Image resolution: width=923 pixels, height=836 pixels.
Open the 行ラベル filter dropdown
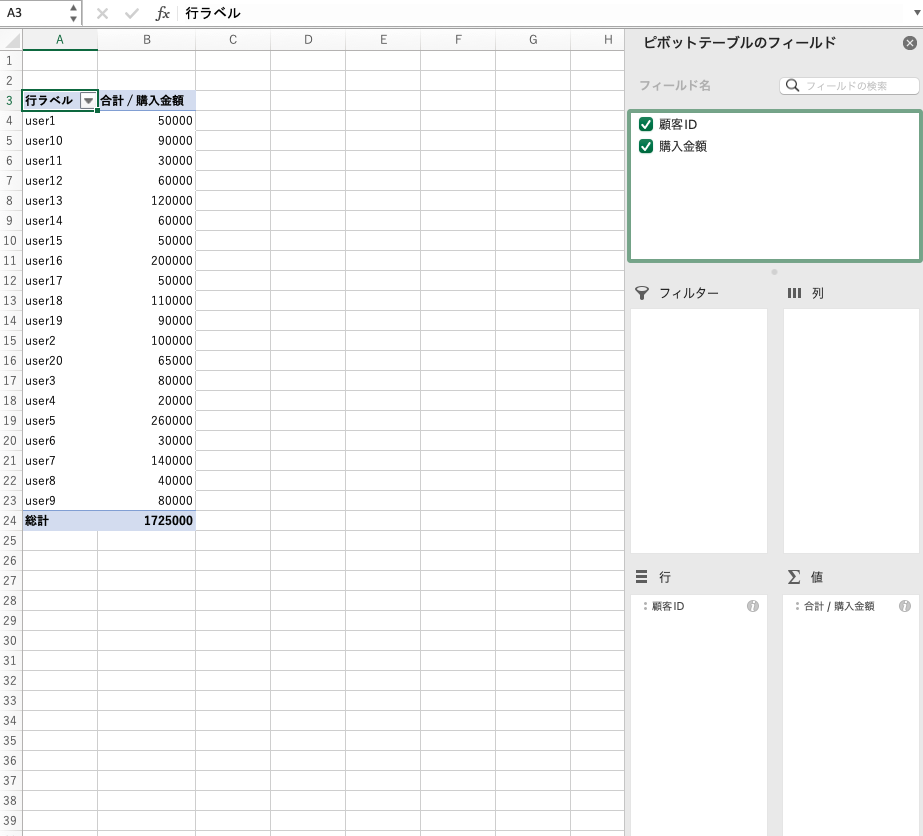pos(88,101)
